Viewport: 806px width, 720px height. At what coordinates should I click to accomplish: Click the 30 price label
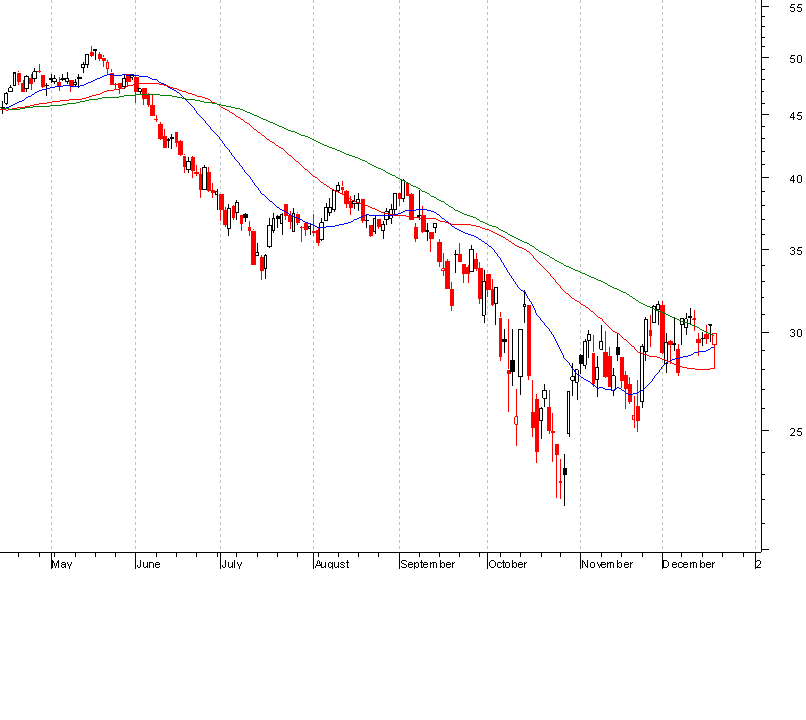(x=796, y=333)
